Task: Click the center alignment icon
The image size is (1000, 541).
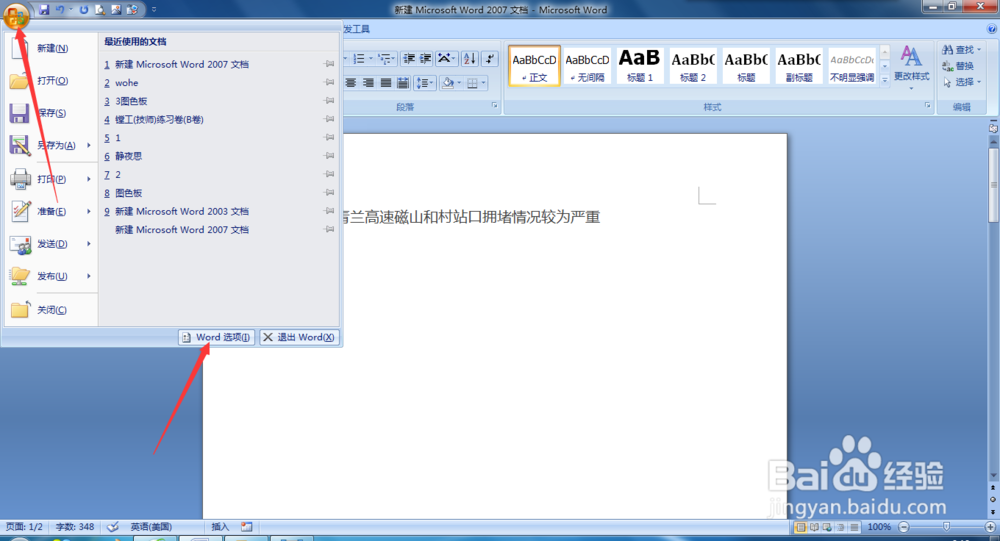Action: pyautogui.click(x=351, y=83)
